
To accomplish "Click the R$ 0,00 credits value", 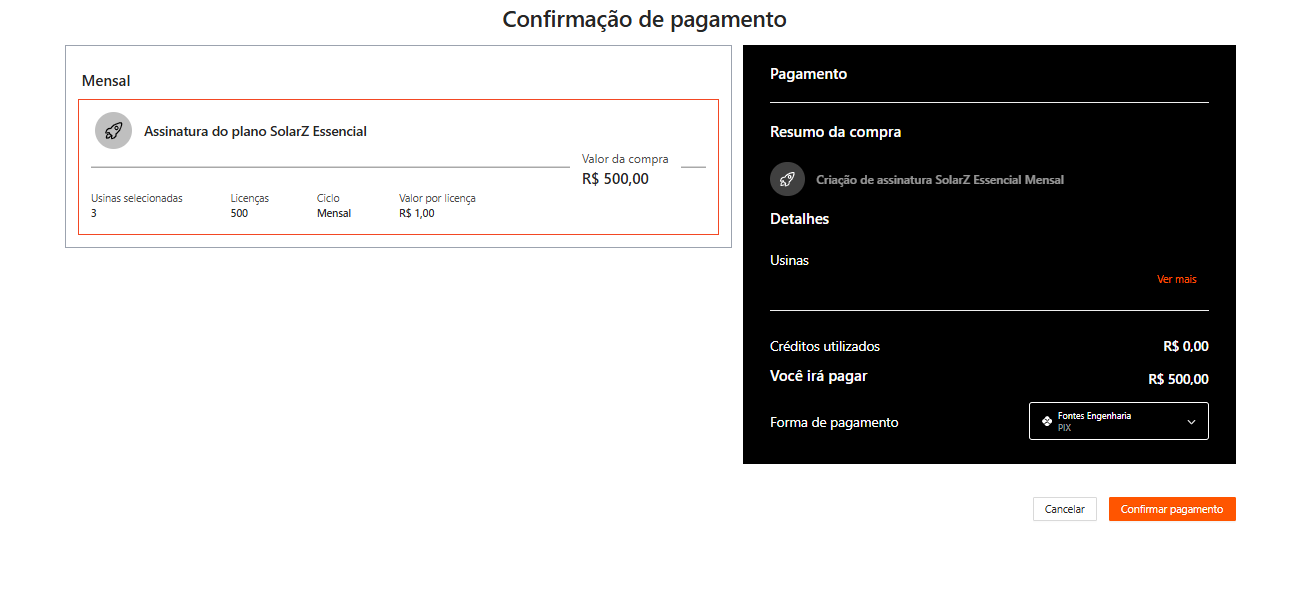I will coord(1186,347).
